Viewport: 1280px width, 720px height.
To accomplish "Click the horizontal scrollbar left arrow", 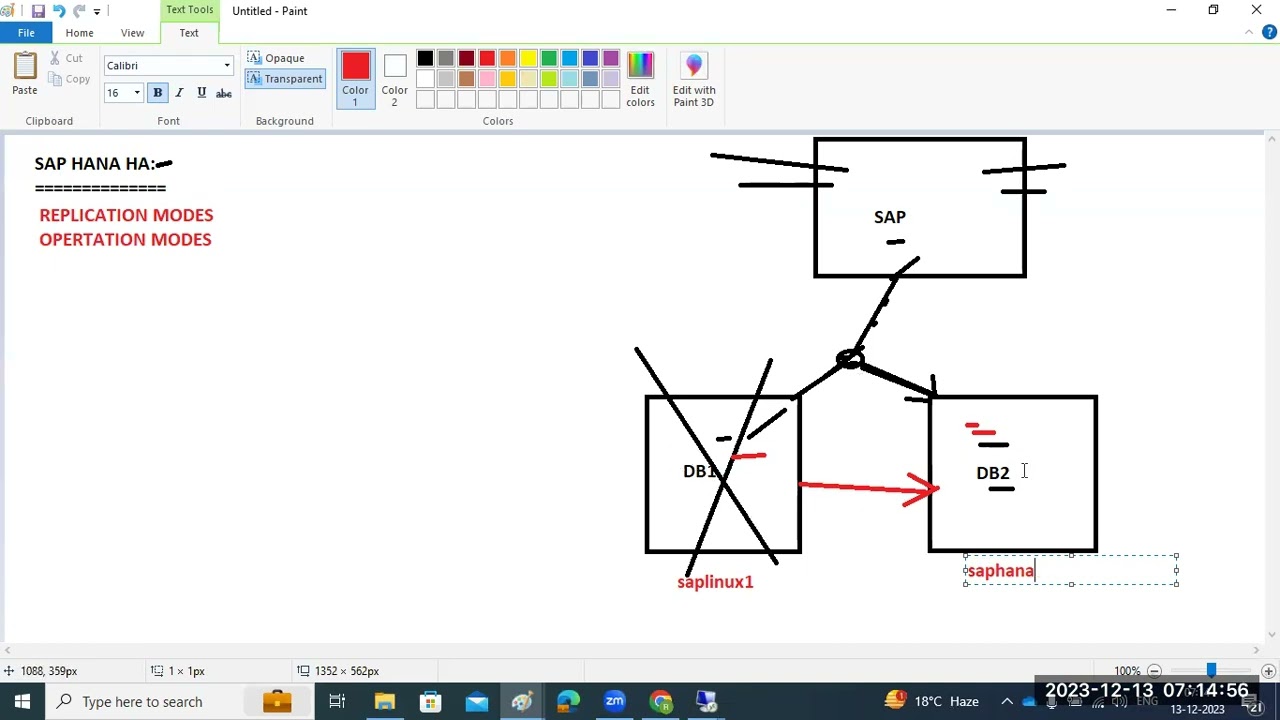I will point(8,650).
